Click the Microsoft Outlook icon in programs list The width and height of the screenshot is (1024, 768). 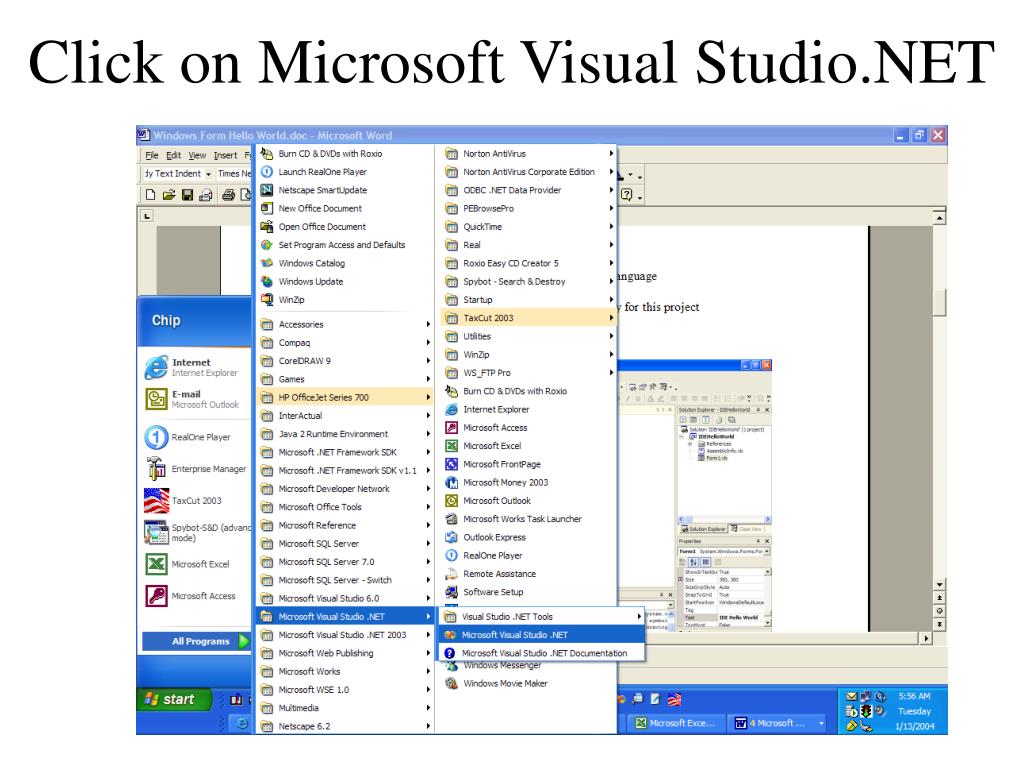point(451,501)
